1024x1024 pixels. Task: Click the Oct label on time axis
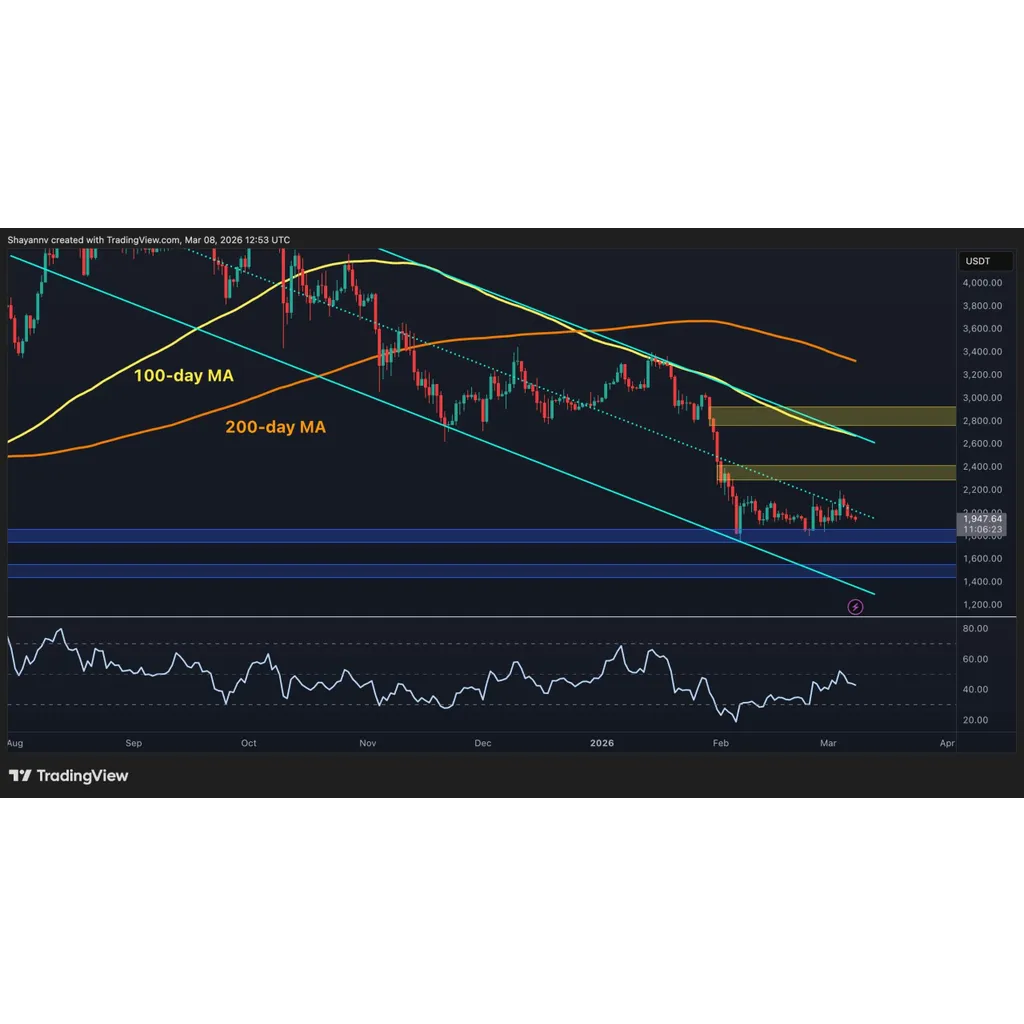(248, 743)
